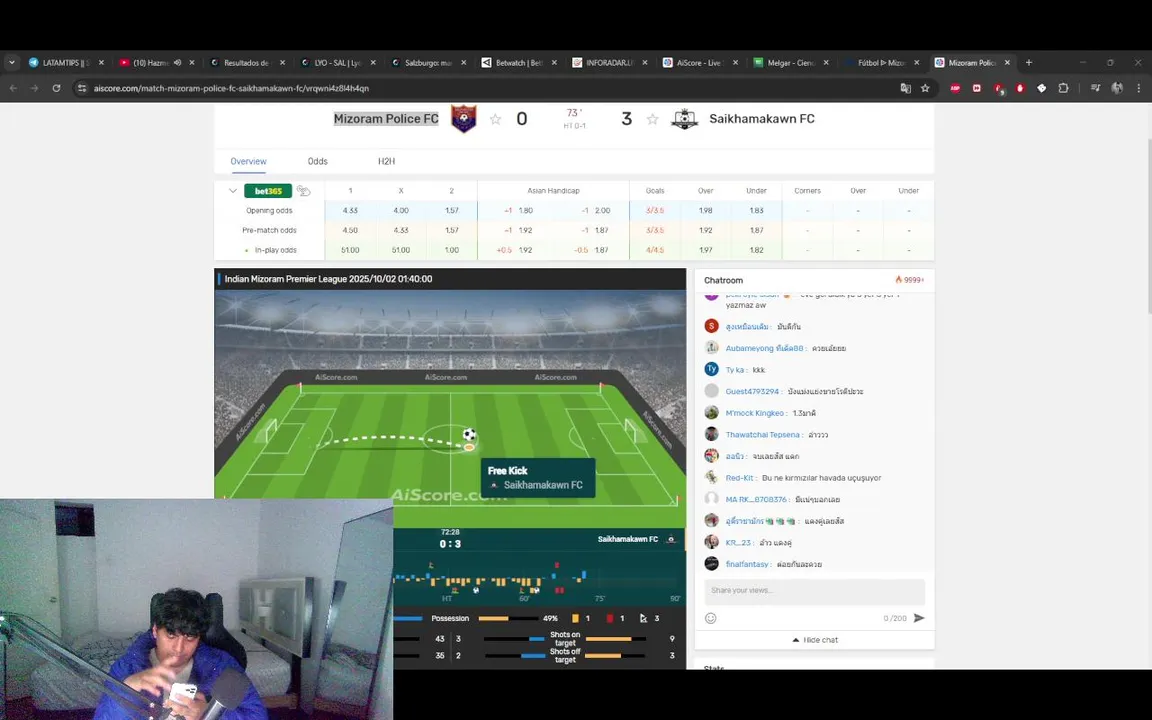Viewport: 1152px width, 720px height.
Task: Open a new browser tab
Action: (x=1029, y=62)
